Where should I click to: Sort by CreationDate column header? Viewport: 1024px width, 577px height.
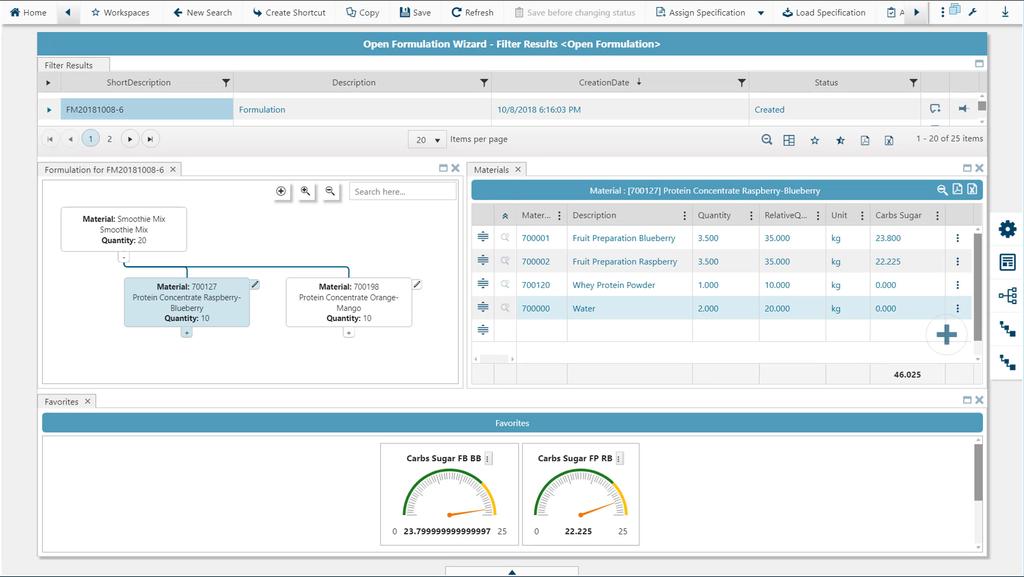pos(604,82)
